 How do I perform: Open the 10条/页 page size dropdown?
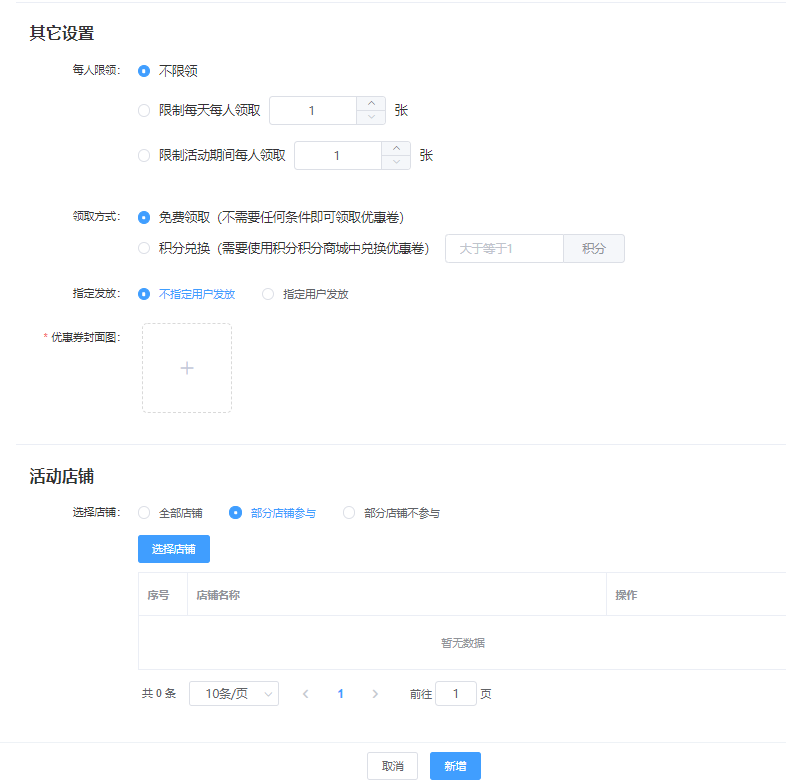(x=235, y=694)
